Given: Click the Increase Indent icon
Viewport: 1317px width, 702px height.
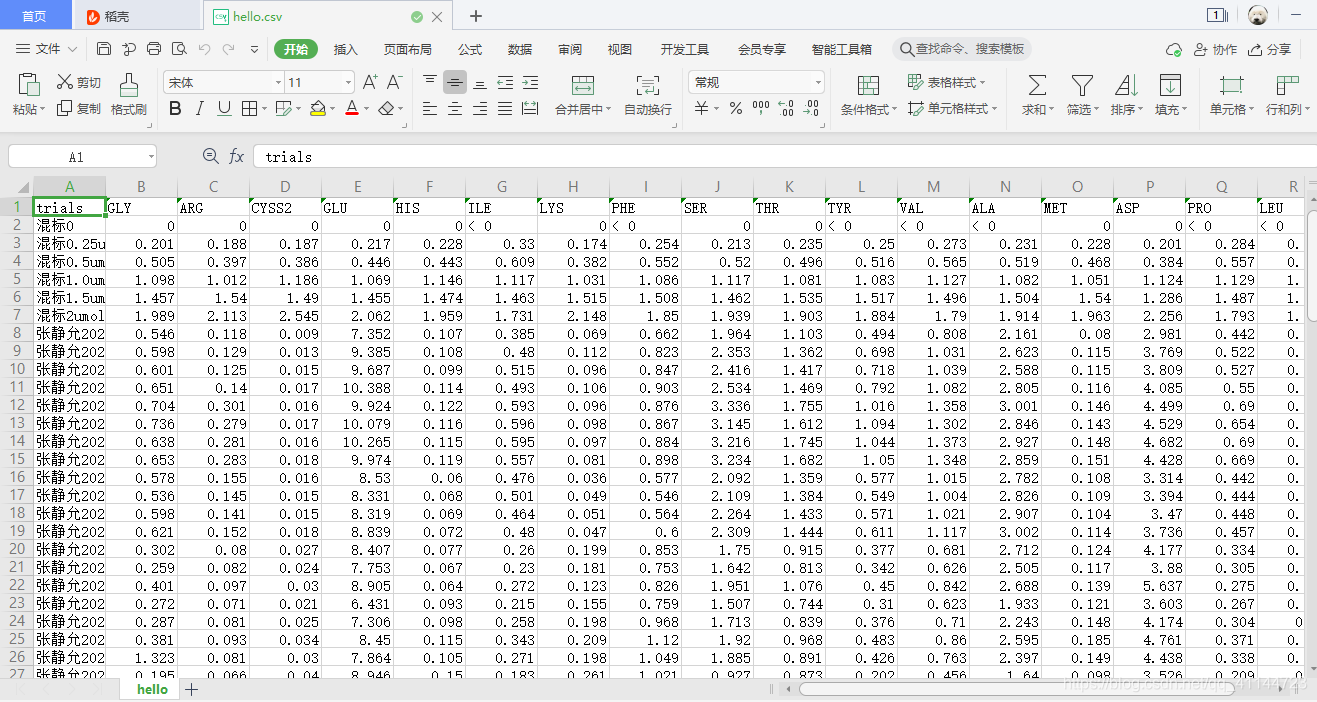Looking at the screenshot, I should (530, 82).
